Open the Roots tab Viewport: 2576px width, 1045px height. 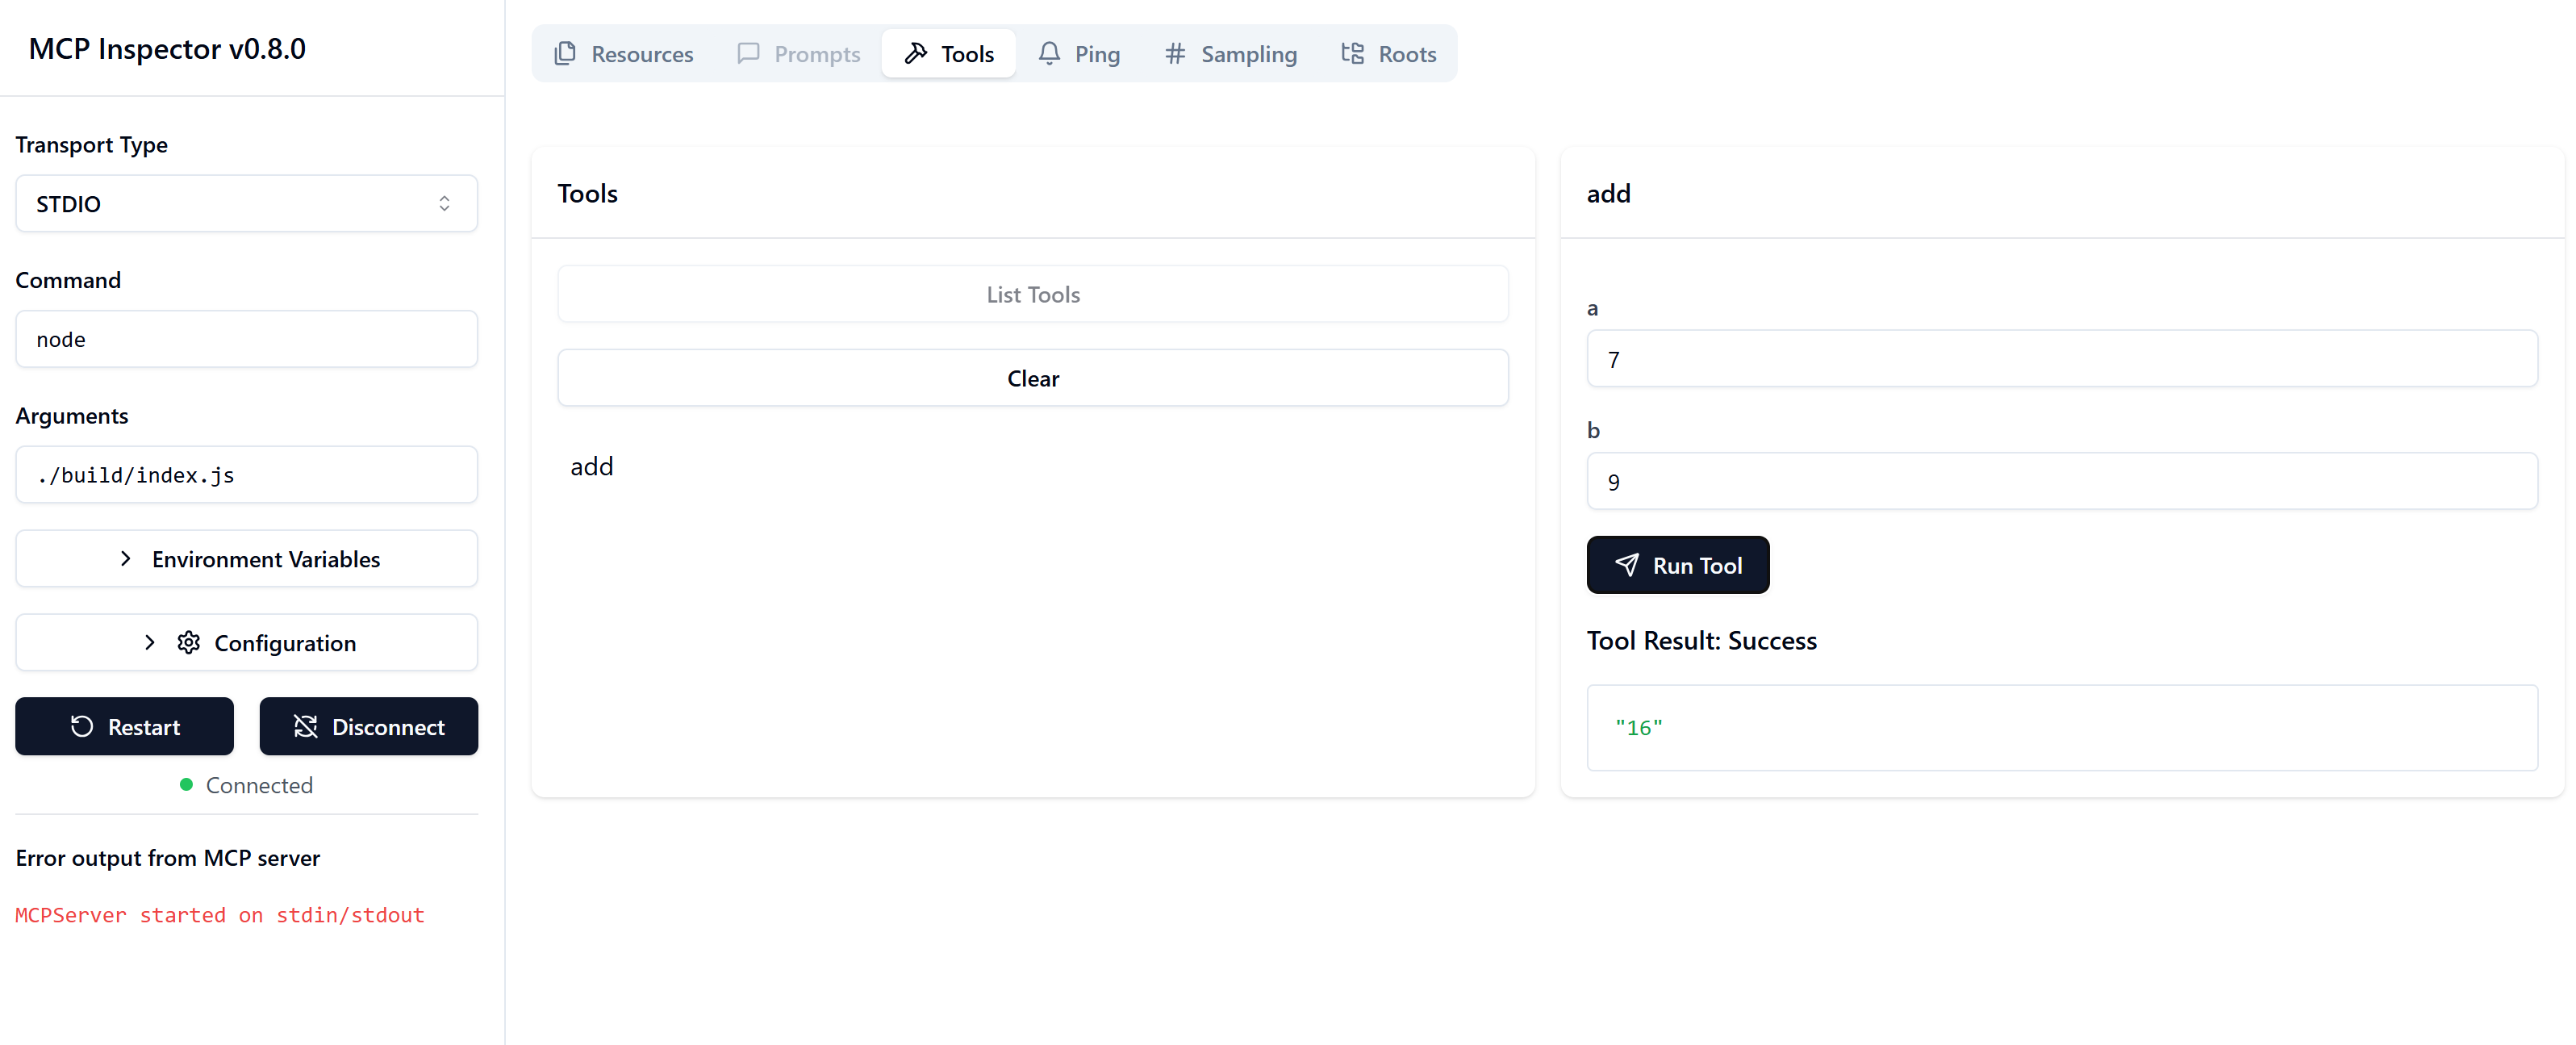coord(1388,53)
